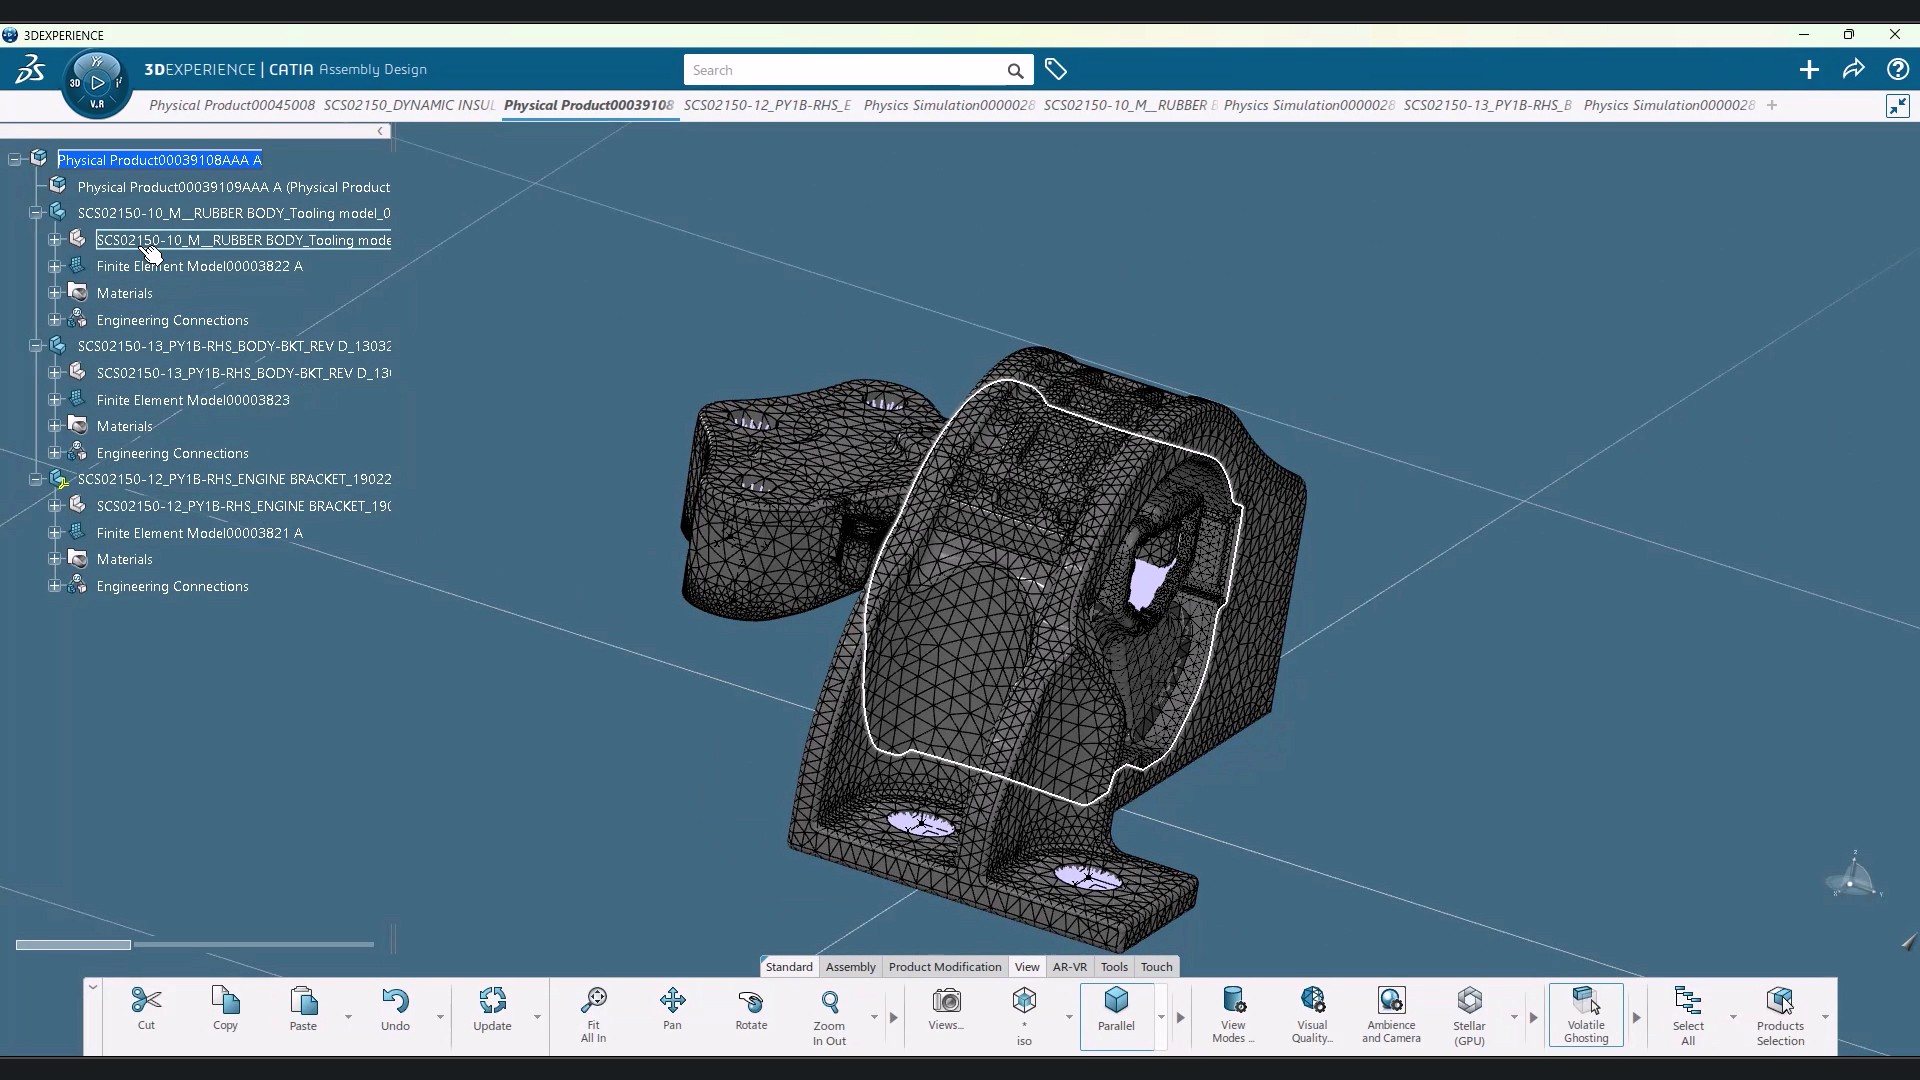Toggle Visual Quality mode

coord(1312,1012)
